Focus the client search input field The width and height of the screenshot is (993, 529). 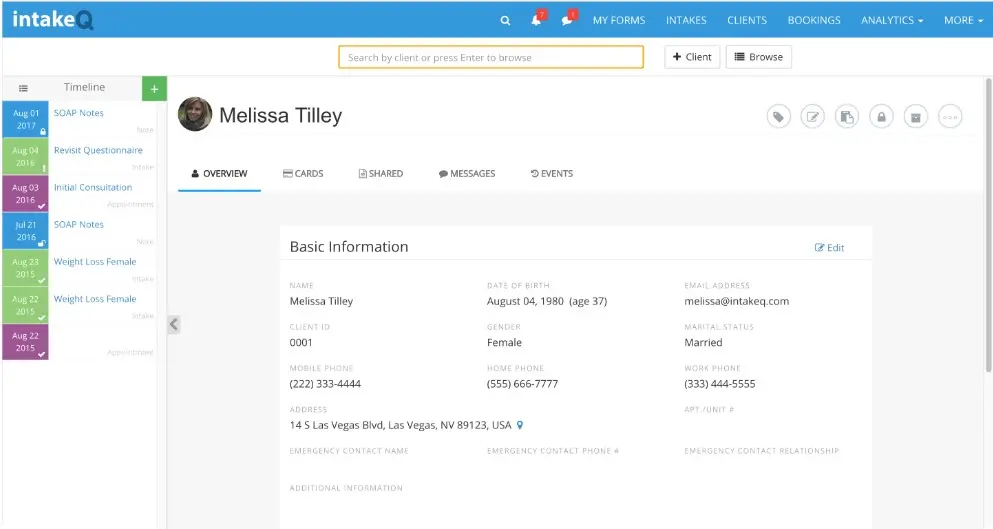(x=490, y=57)
